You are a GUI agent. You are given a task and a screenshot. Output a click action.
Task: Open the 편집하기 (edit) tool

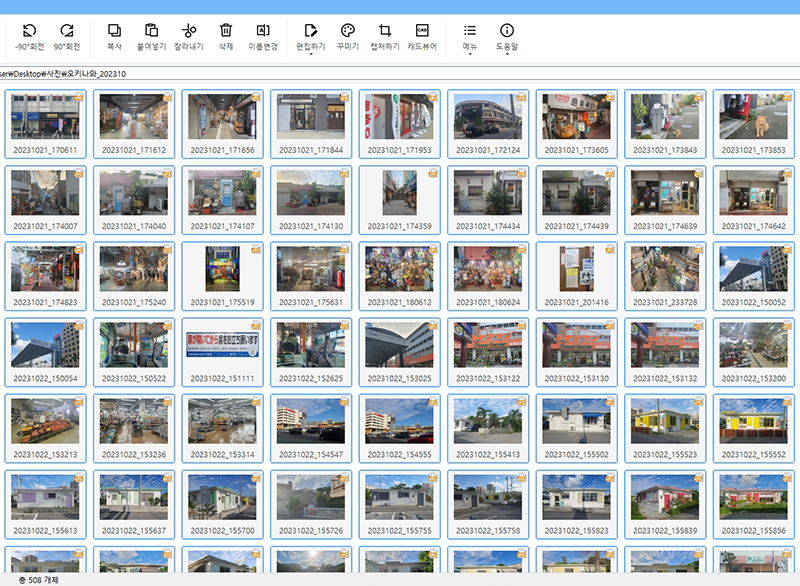pos(311,37)
